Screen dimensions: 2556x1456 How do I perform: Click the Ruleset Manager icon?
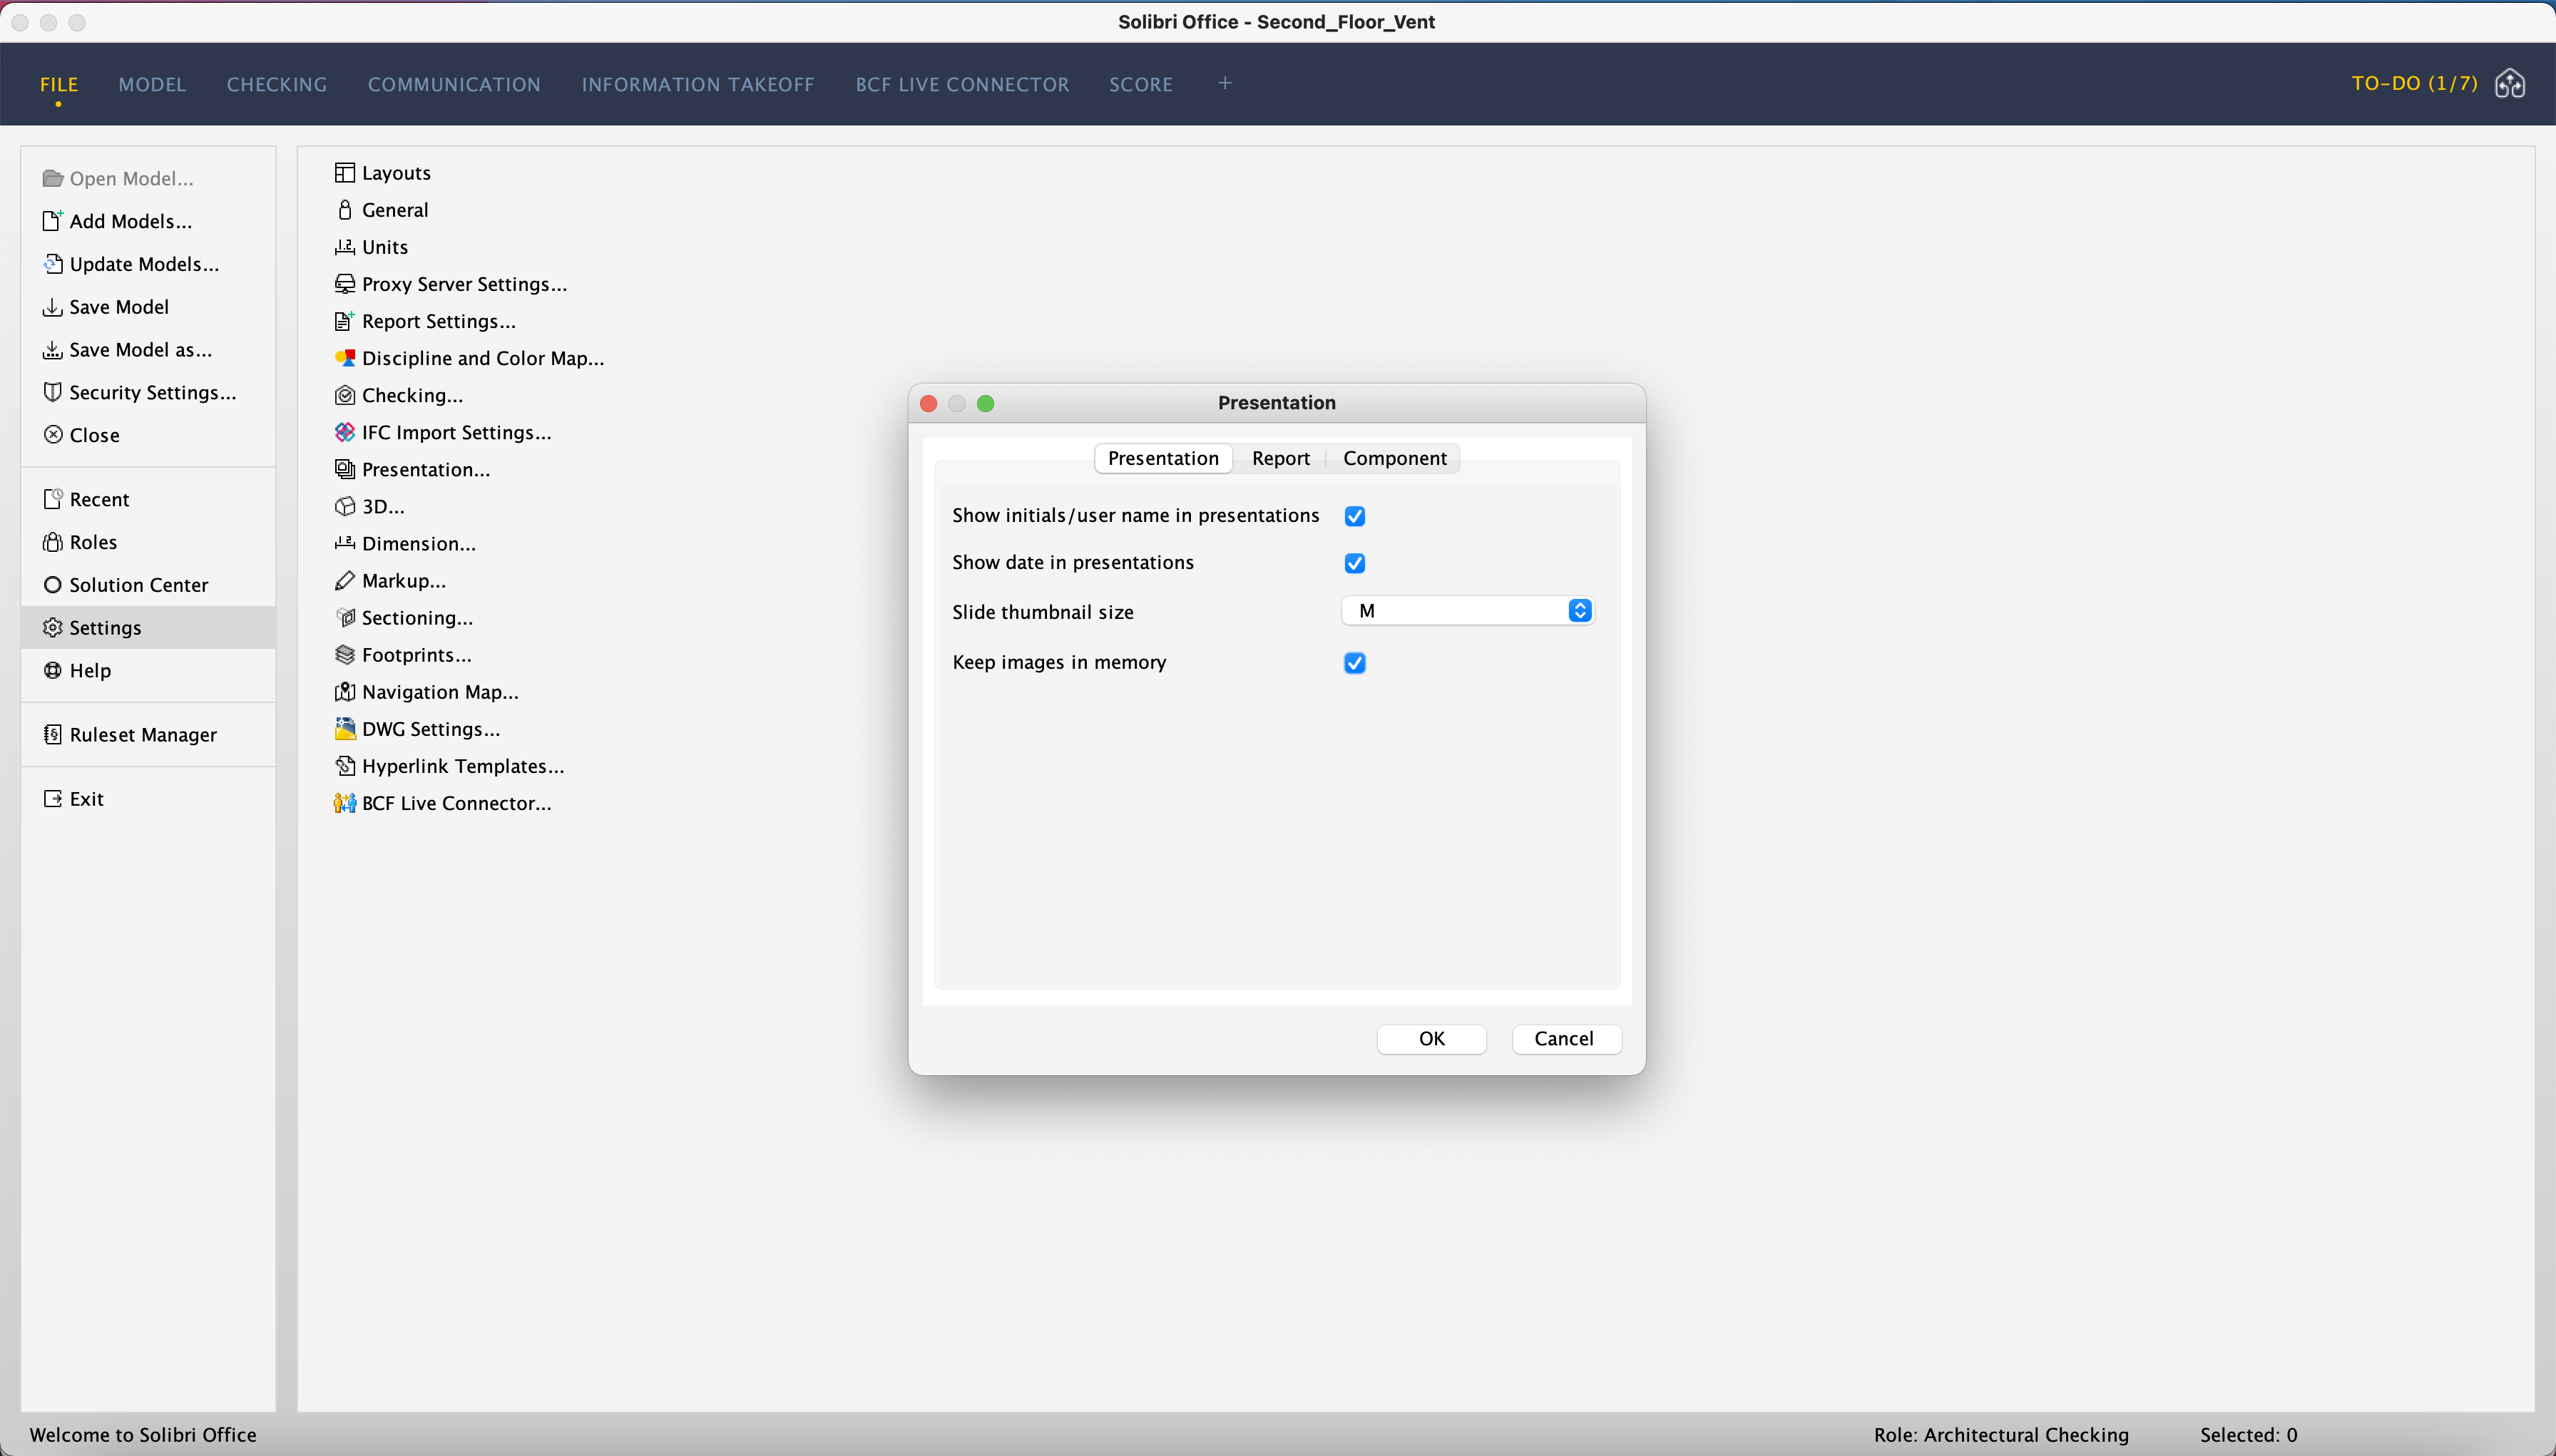(x=52, y=734)
